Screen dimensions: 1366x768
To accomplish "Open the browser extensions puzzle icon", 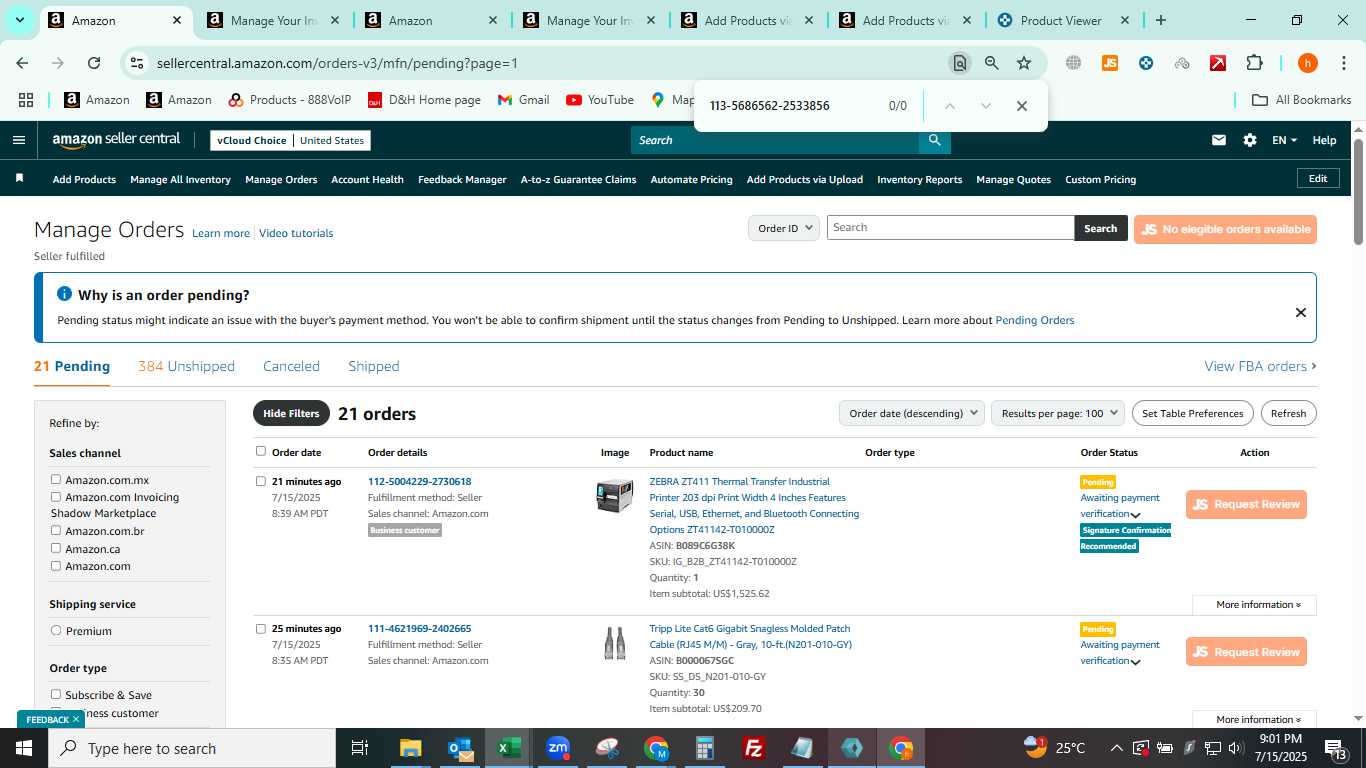I will click(1254, 63).
